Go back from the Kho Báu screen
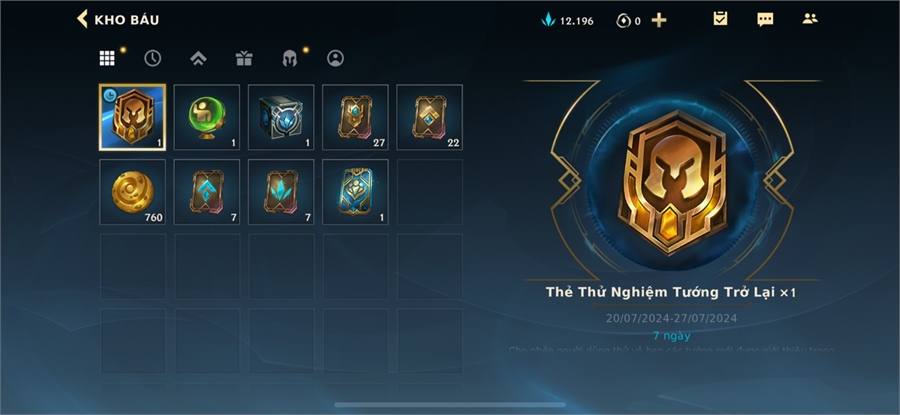Viewport: 900px width, 415px height. pos(83,19)
